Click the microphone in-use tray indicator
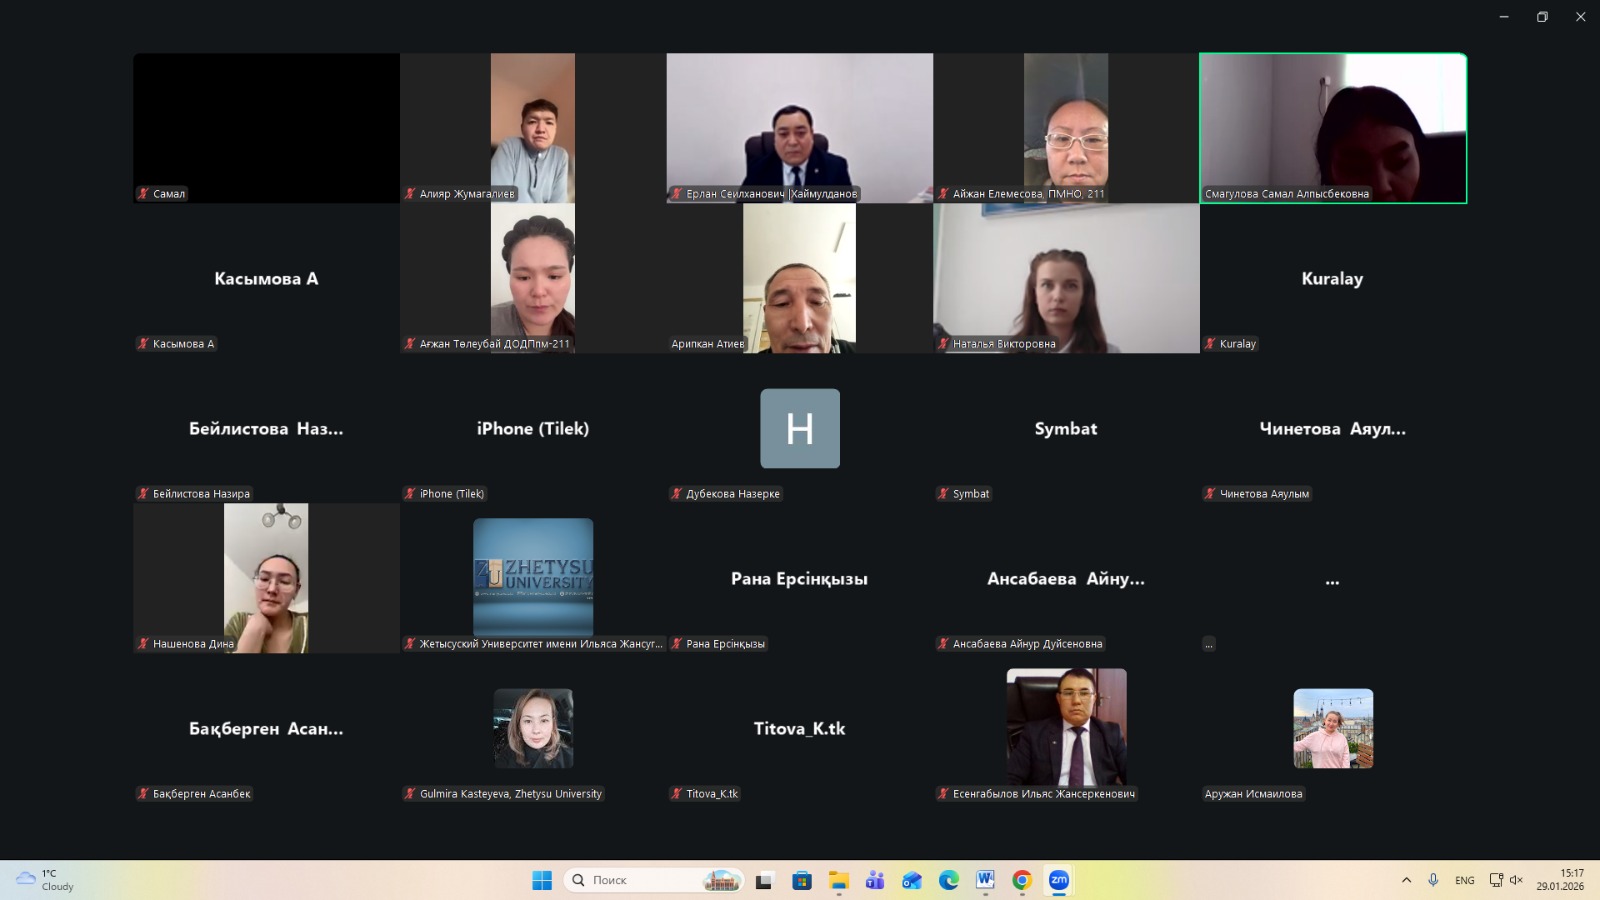Screen dimensions: 1600x900 click(x=1433, y=880)
